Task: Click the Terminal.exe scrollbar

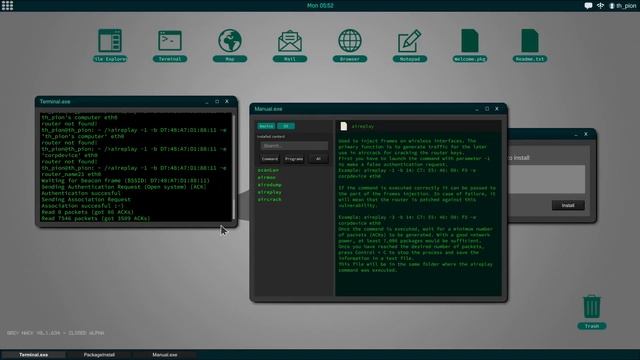Action: tap(233, 167)
